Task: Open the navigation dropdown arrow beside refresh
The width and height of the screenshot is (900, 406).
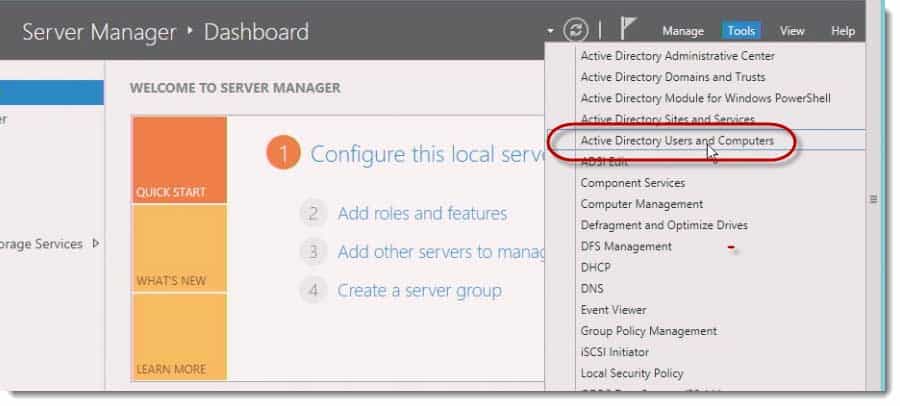Action: coord(550,32)
